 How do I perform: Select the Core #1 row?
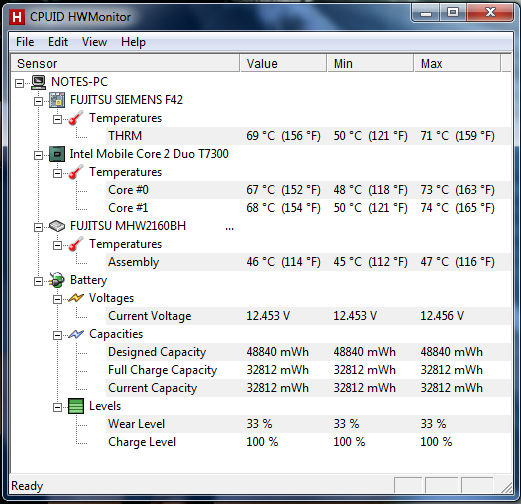pos(309,208)
